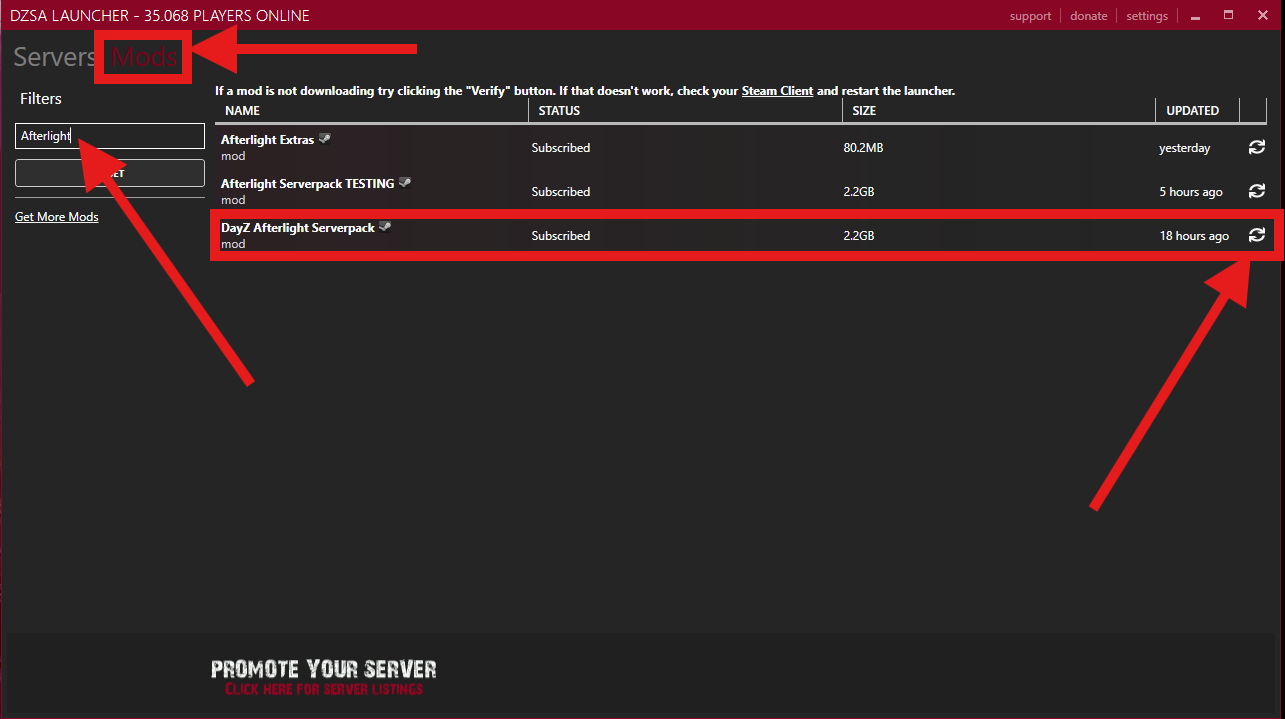1285x719 pixels.
Task: Select the Afterlight Extras row name
Action: (x=267, y=140)
